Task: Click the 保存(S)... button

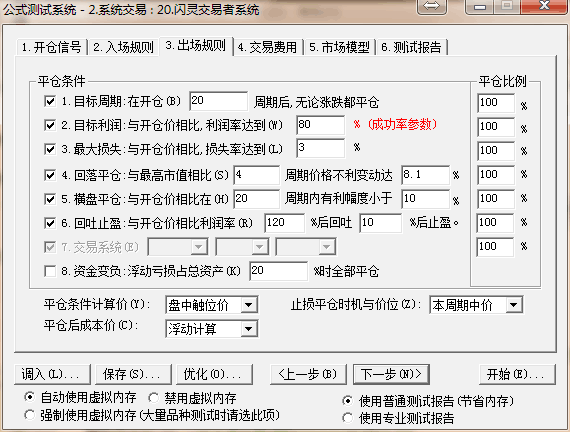Action: [133, 374]
